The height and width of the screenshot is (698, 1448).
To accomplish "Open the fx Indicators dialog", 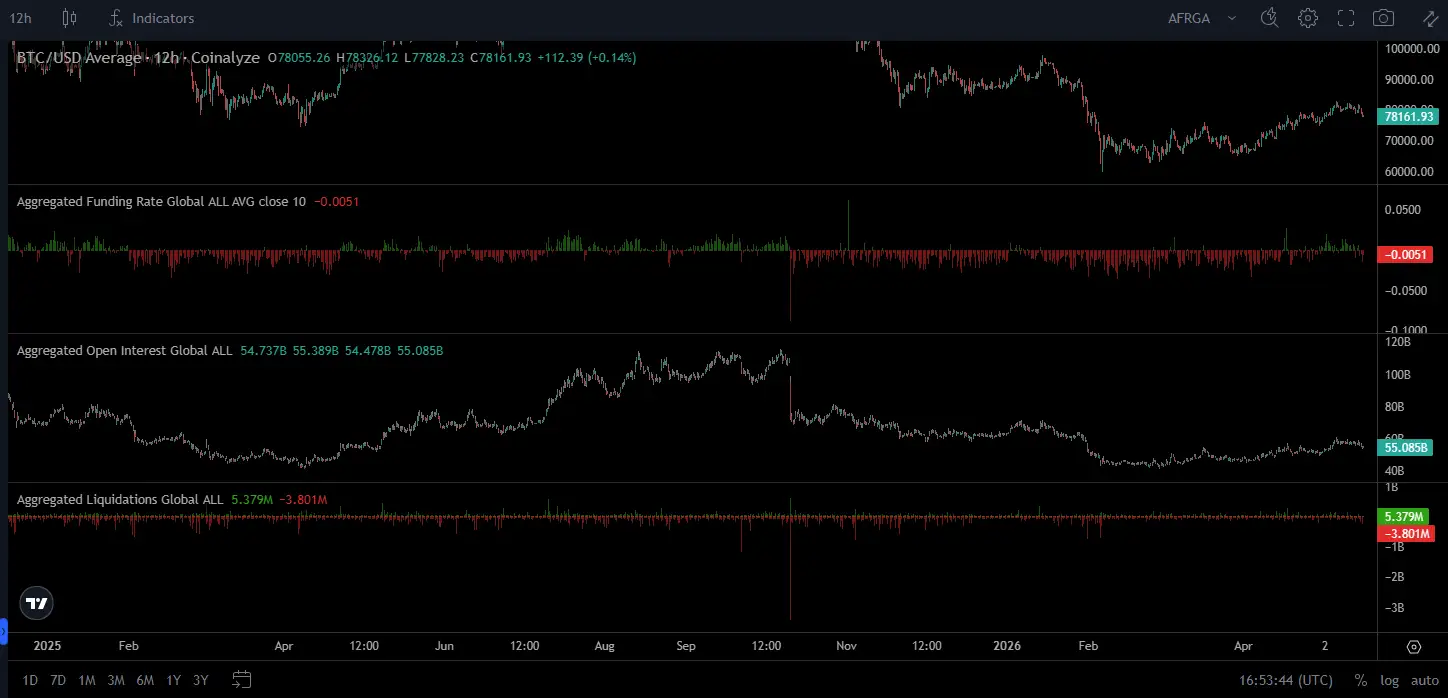I will tap(152, 18).
